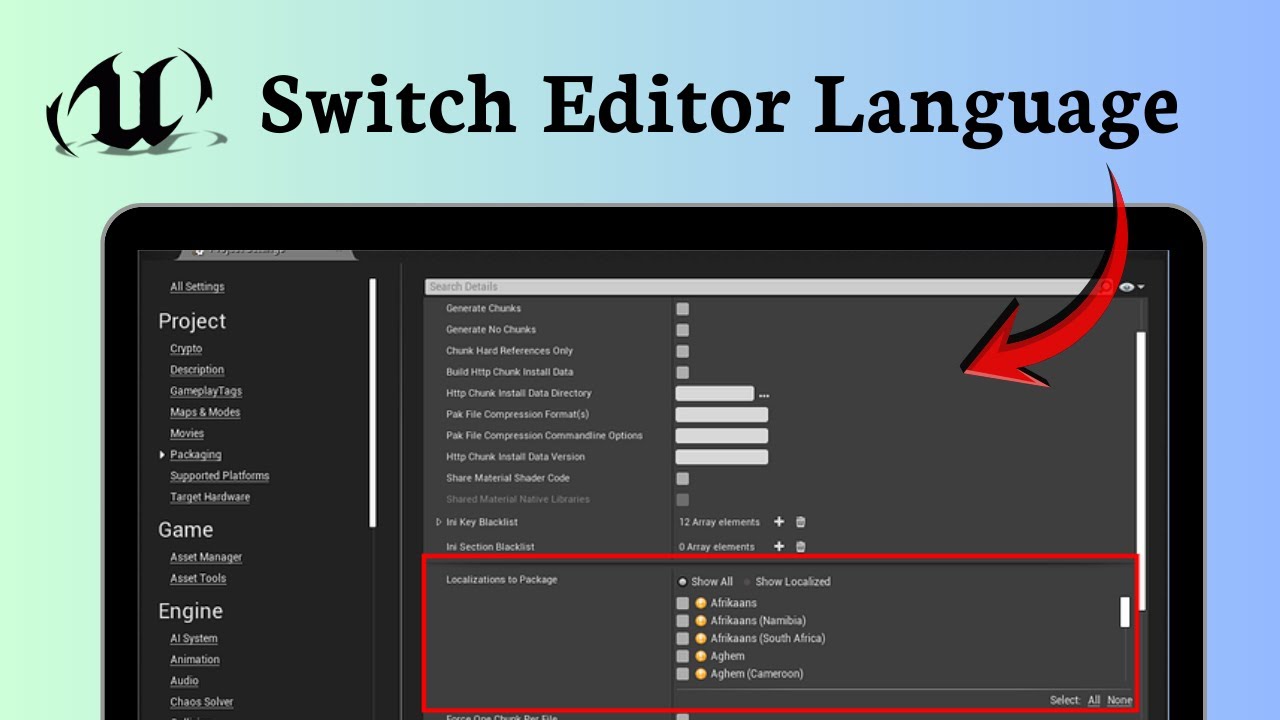Click the globe icon beside Aghem

(x=701, y=656)
